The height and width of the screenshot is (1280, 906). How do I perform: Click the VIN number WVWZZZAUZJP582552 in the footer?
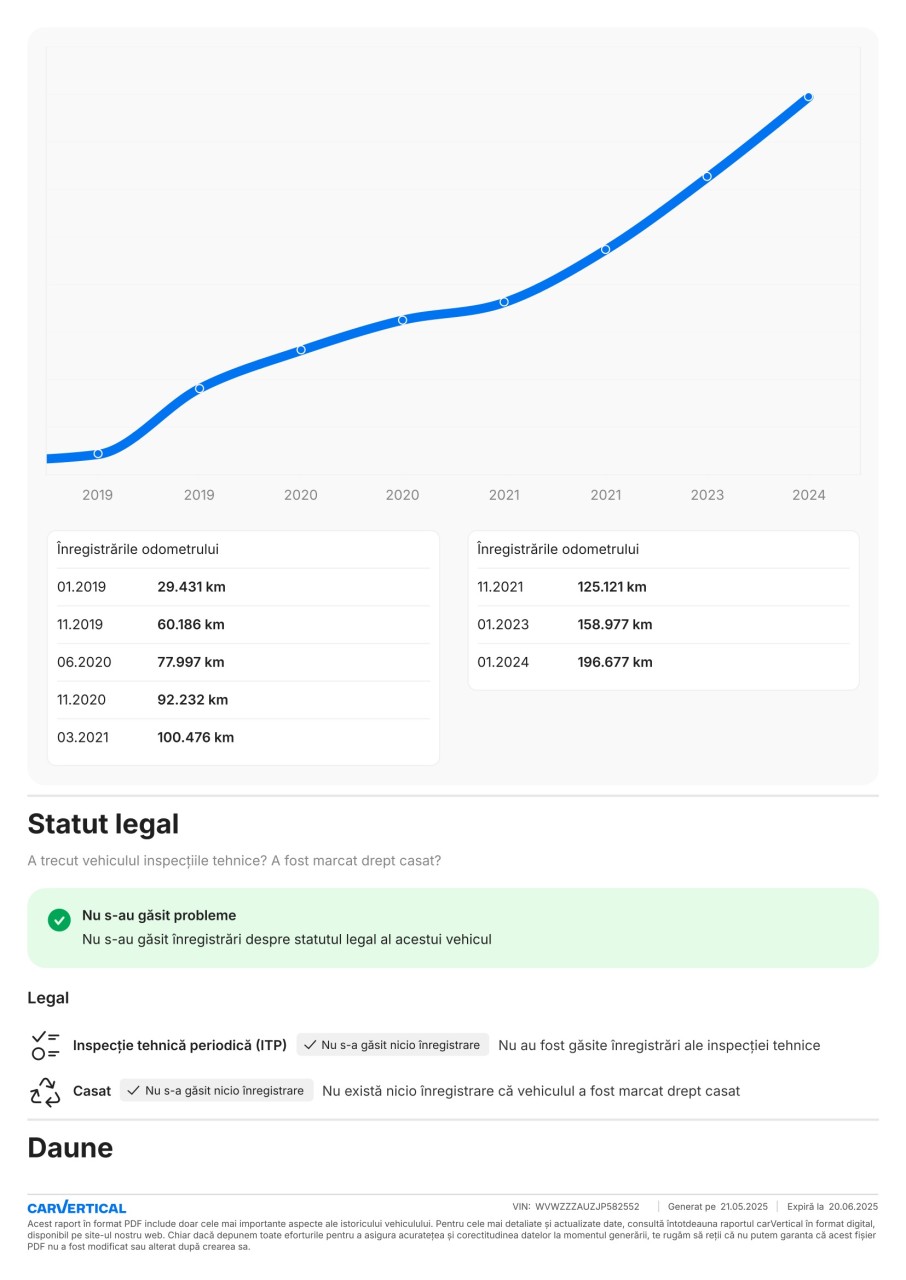pos(588,1207)
